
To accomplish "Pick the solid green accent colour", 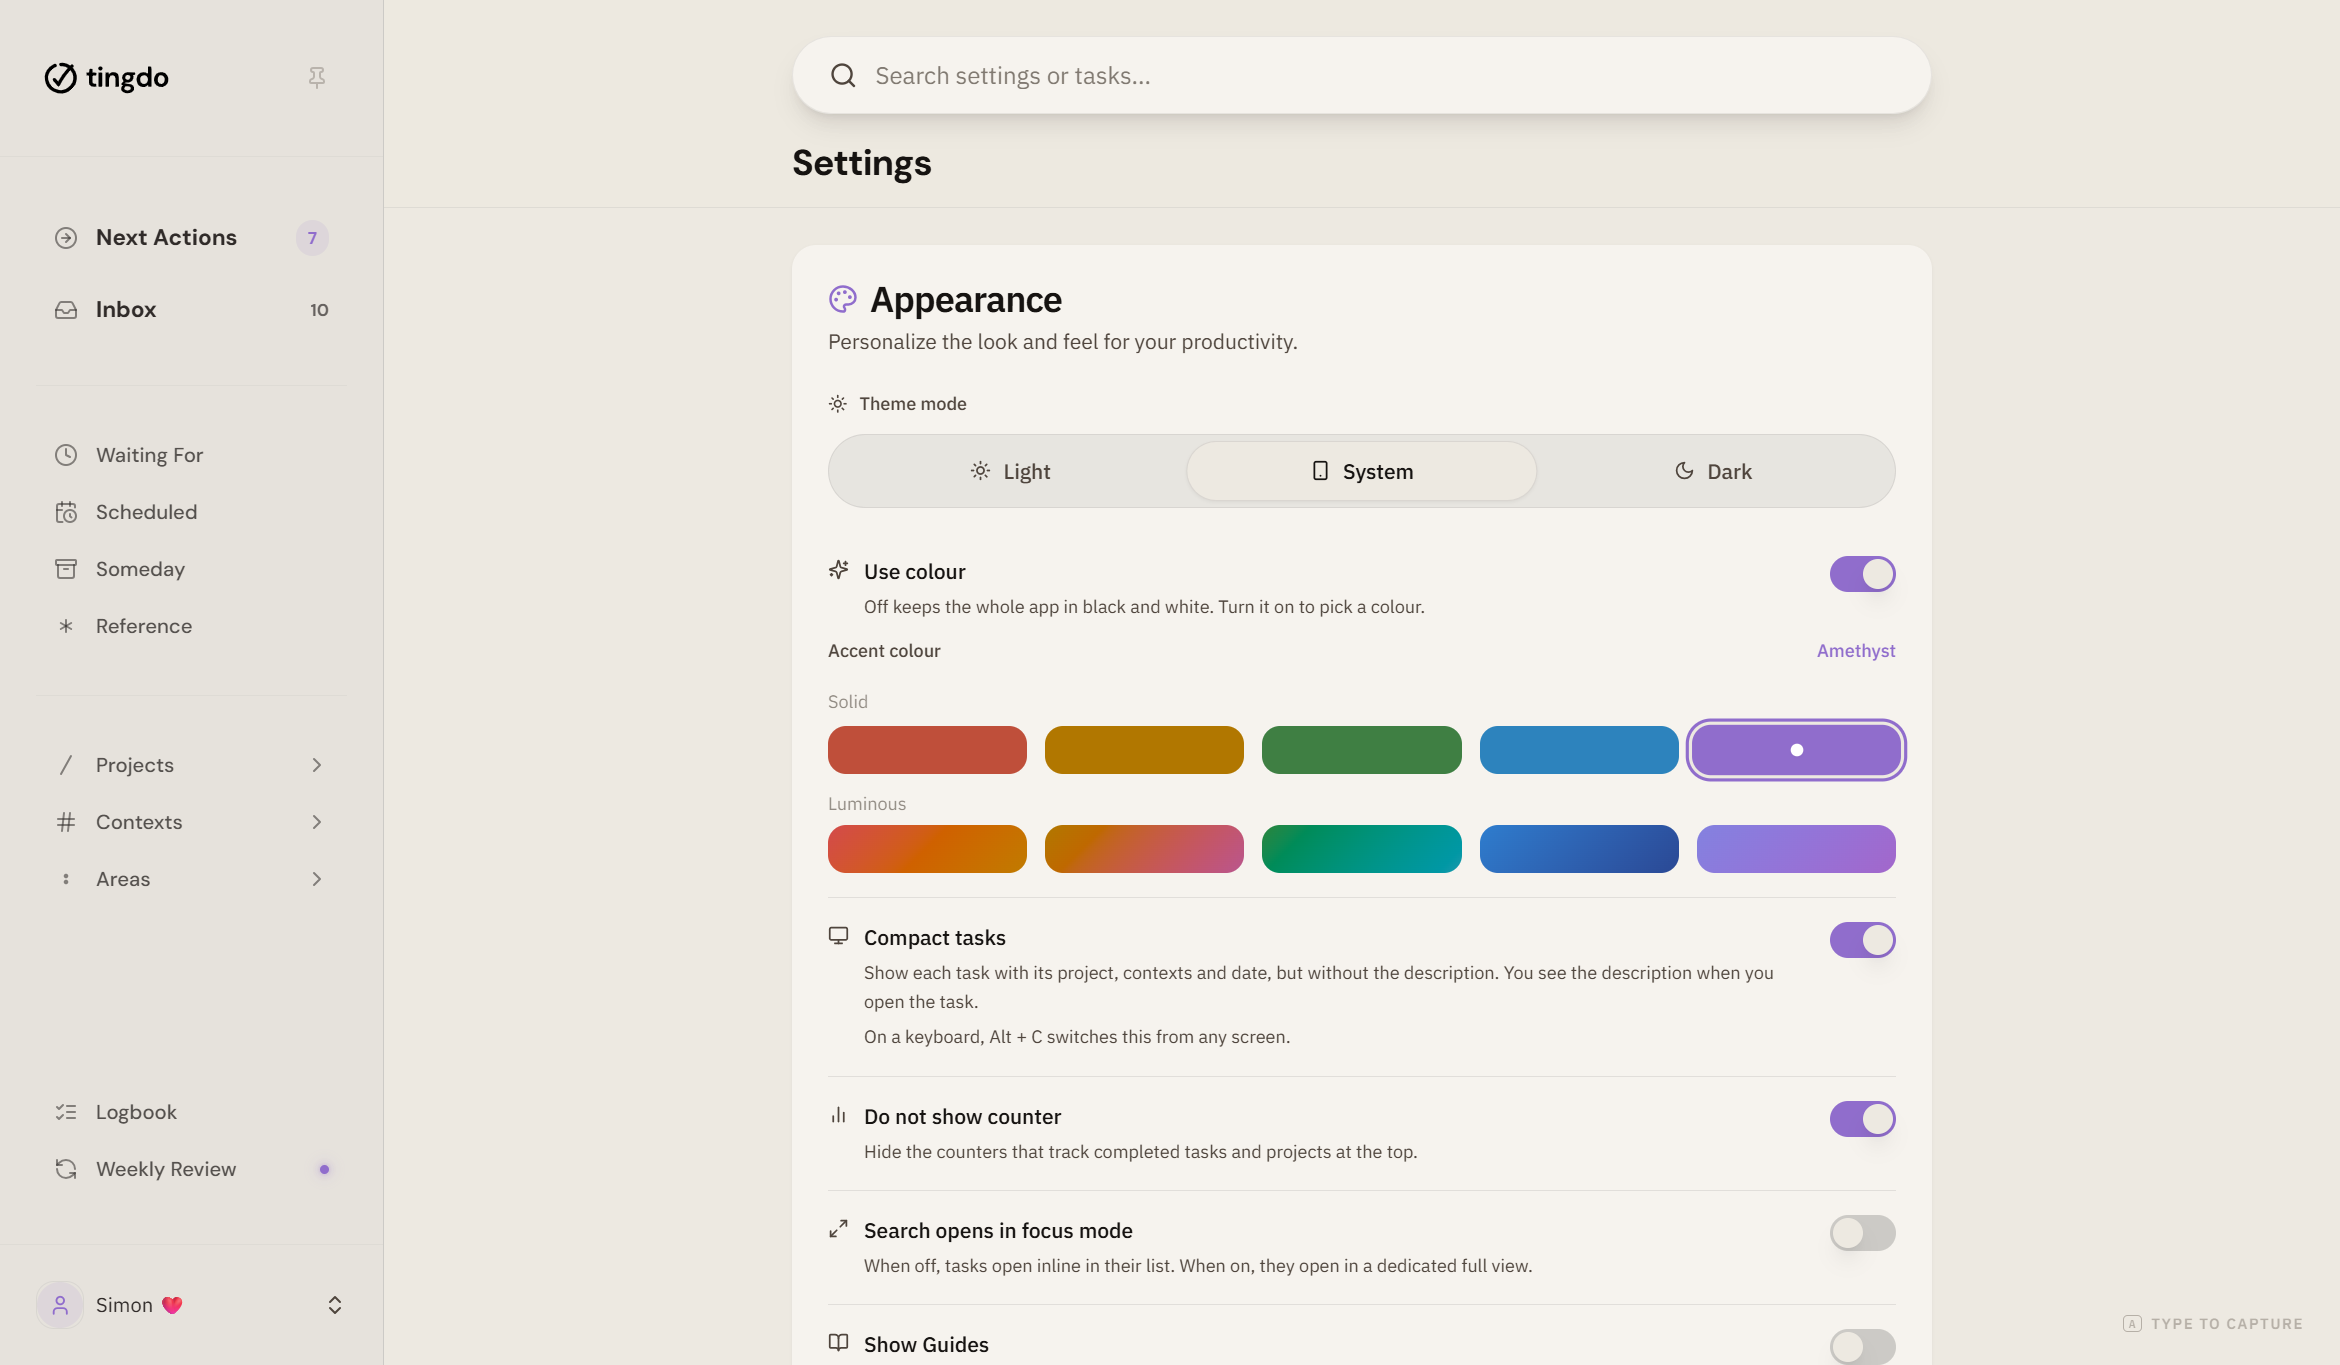I will [x=1361, y=750].
